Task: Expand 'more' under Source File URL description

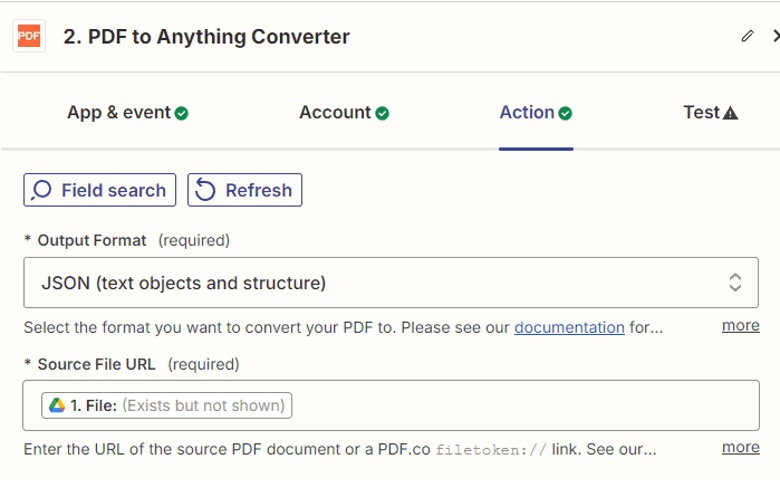Action: pyautogui.click(x=740, y=447)
